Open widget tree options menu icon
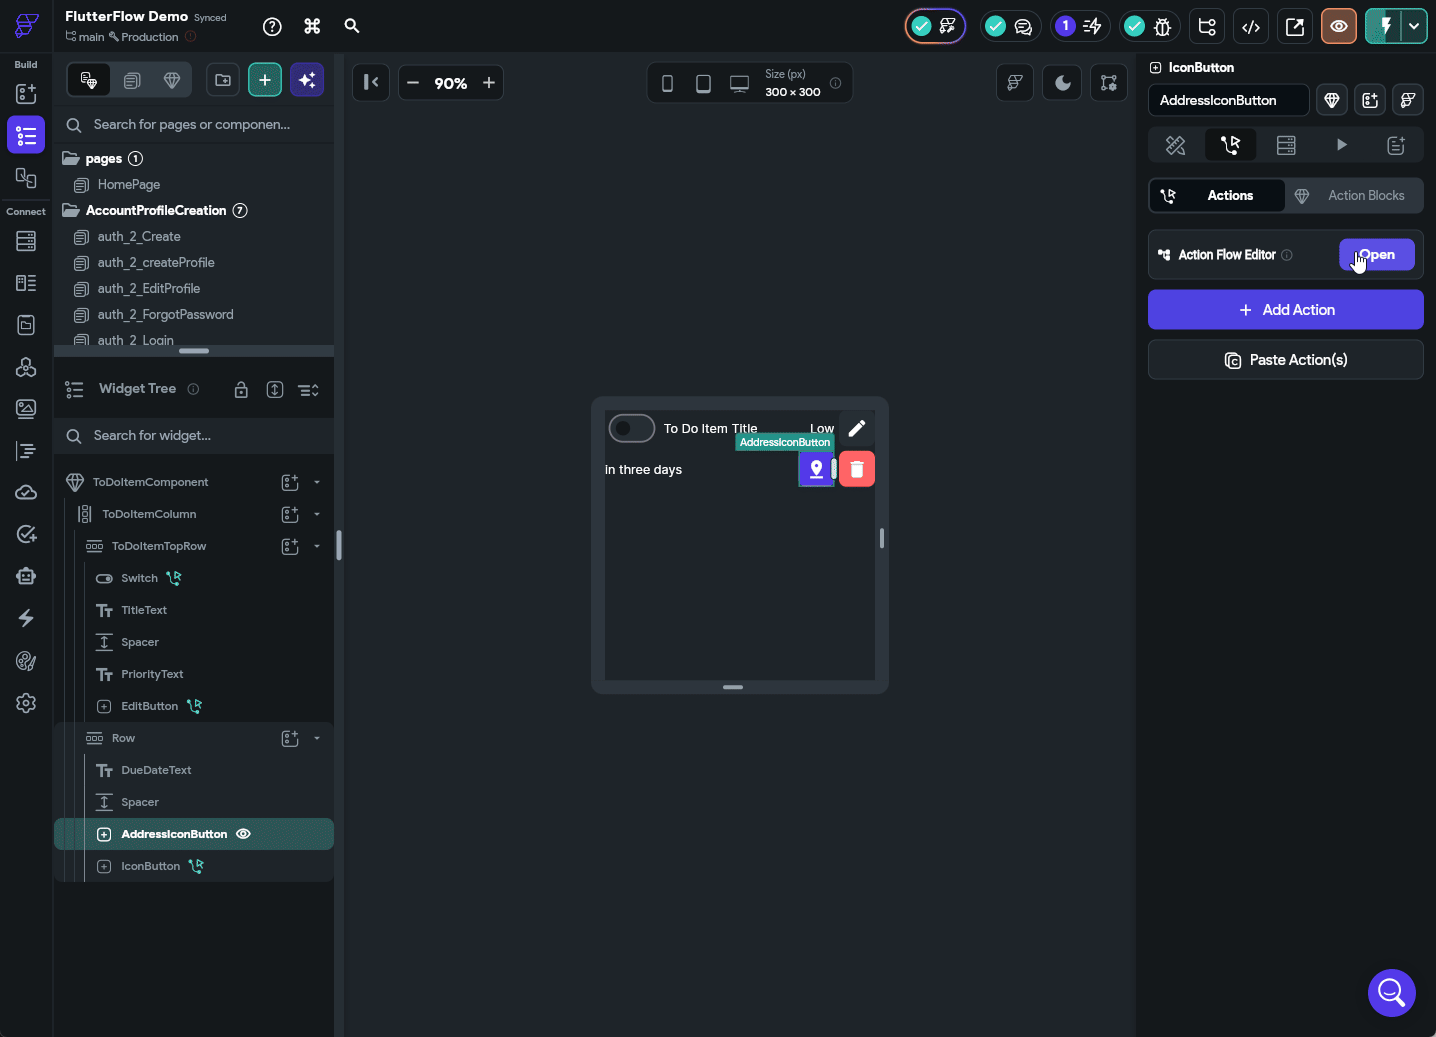 coord(309,390)
